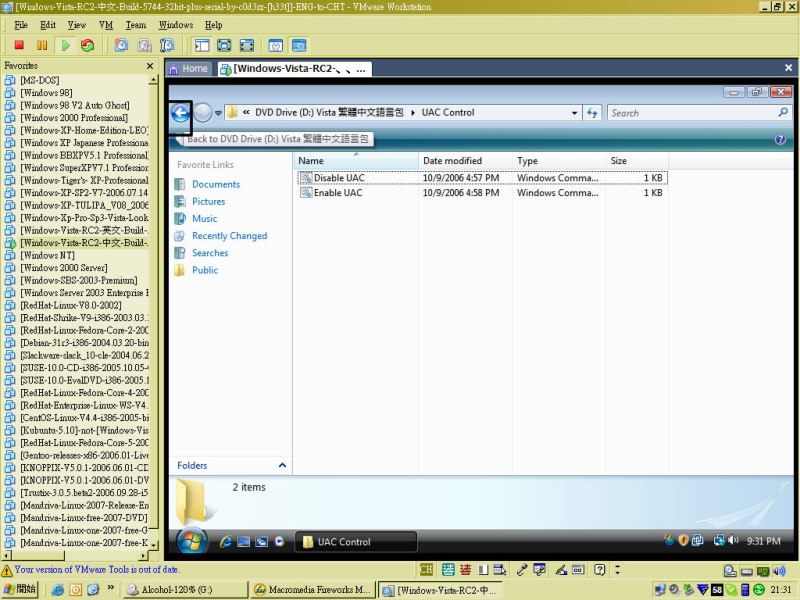
Task: Click the Summary view toolbar icon
Action: coord(276,45)
